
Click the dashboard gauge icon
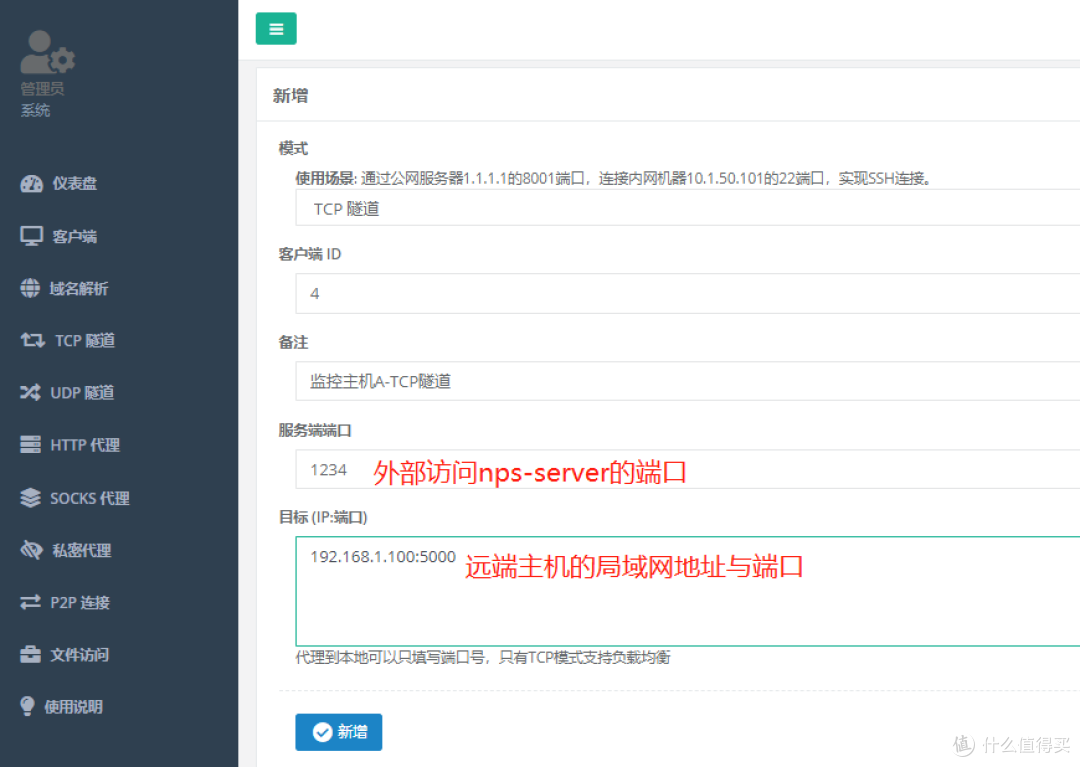[x=32, y=183]
